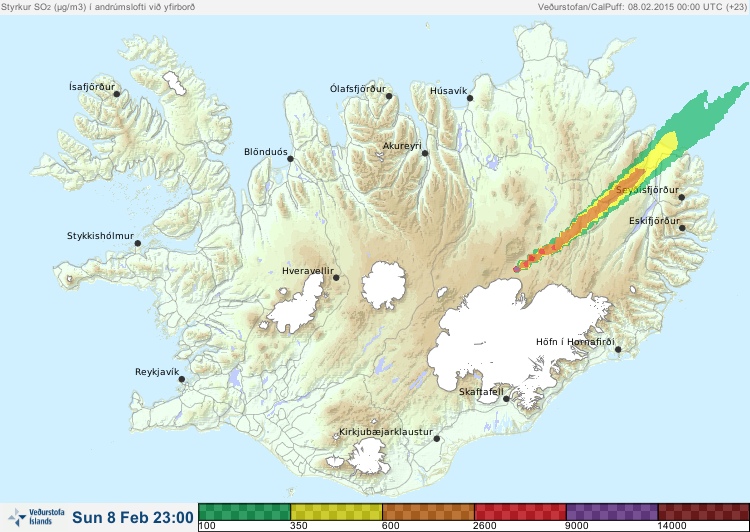Click the 'Hveravellir' label text
This screenshot has height=532, width=750.
point(308,271)
